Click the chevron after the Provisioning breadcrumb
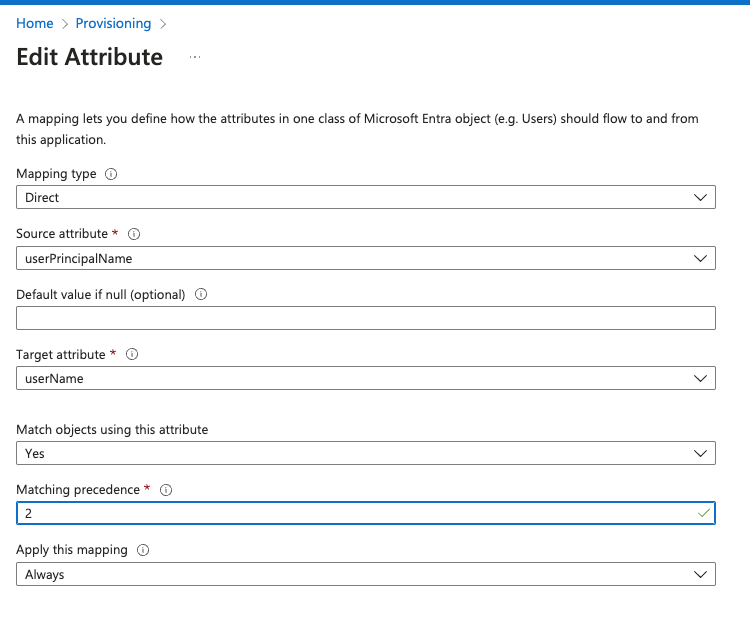Screen dimensions: 750x637 pos(163,24)
